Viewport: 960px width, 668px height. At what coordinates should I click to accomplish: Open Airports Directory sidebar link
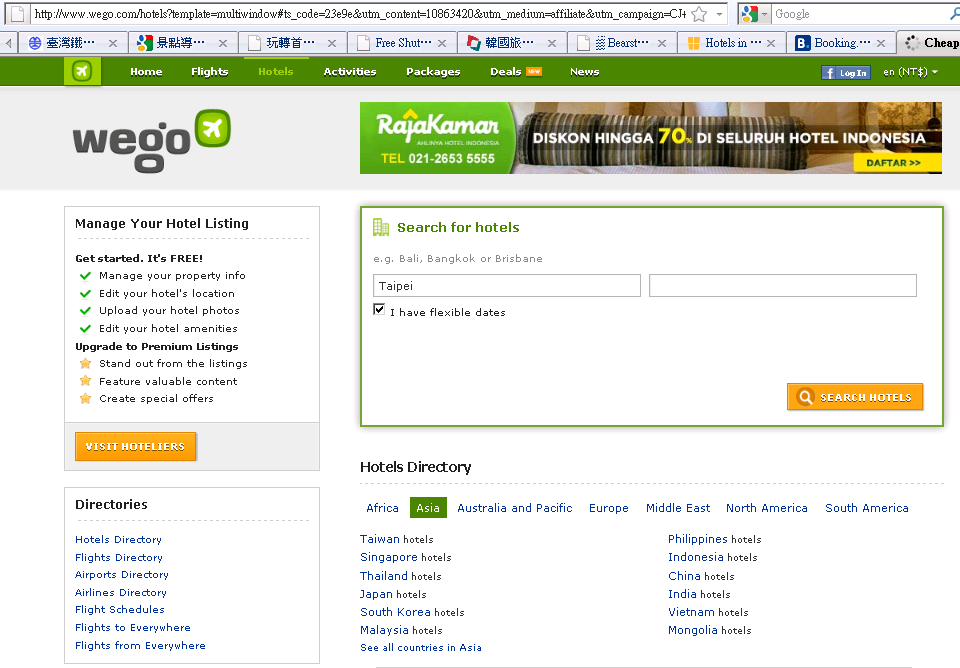pyautogui.click(x=122, y=574)
